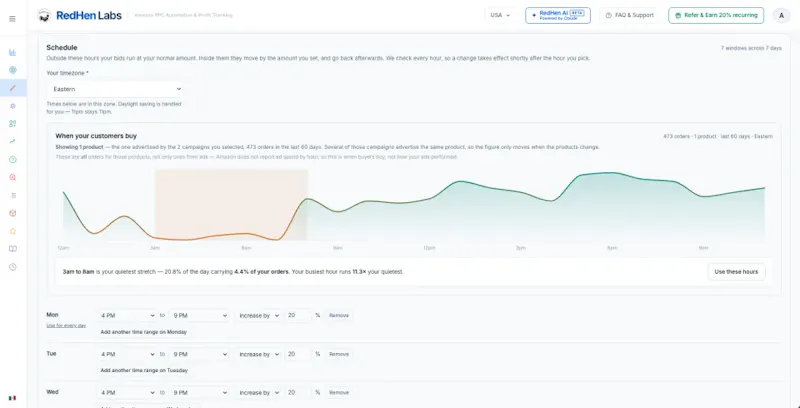Open Tuesday 'increase by' dropdown

coord(258,354)
